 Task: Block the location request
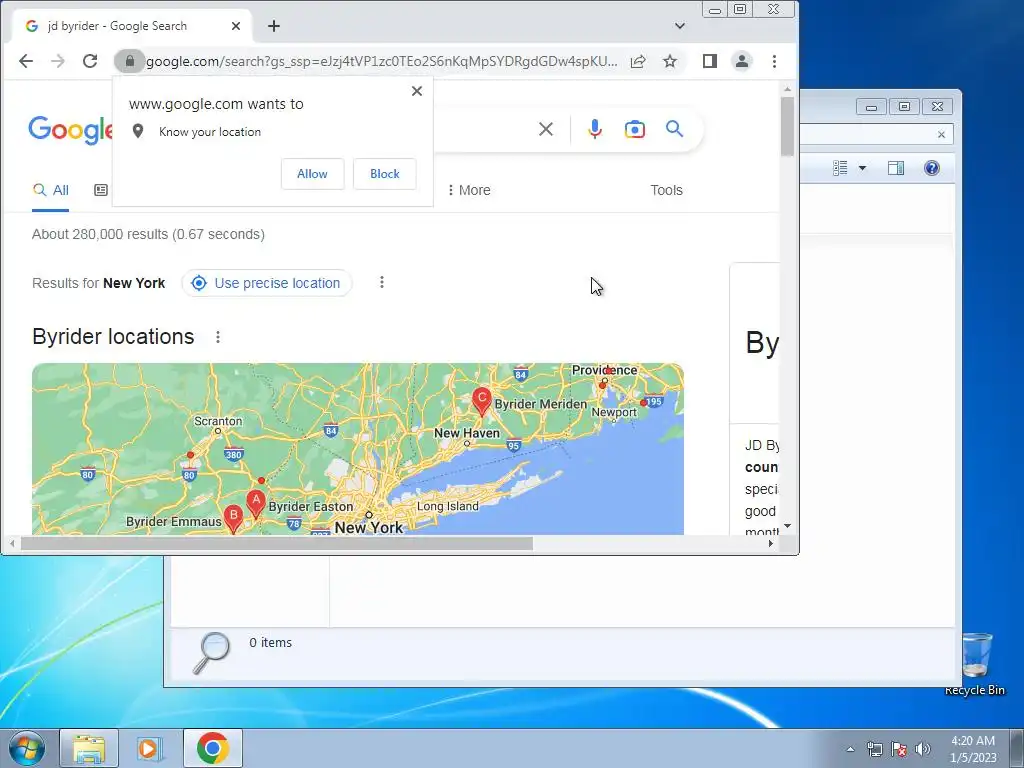click(x=385, y=174)
